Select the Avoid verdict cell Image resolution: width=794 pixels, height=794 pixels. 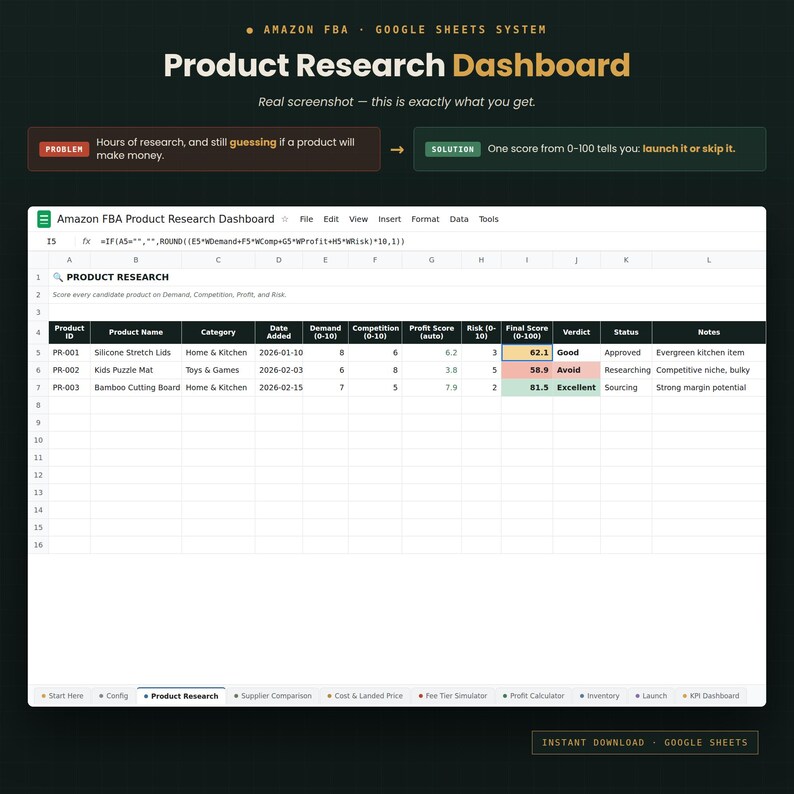[576, 370]
